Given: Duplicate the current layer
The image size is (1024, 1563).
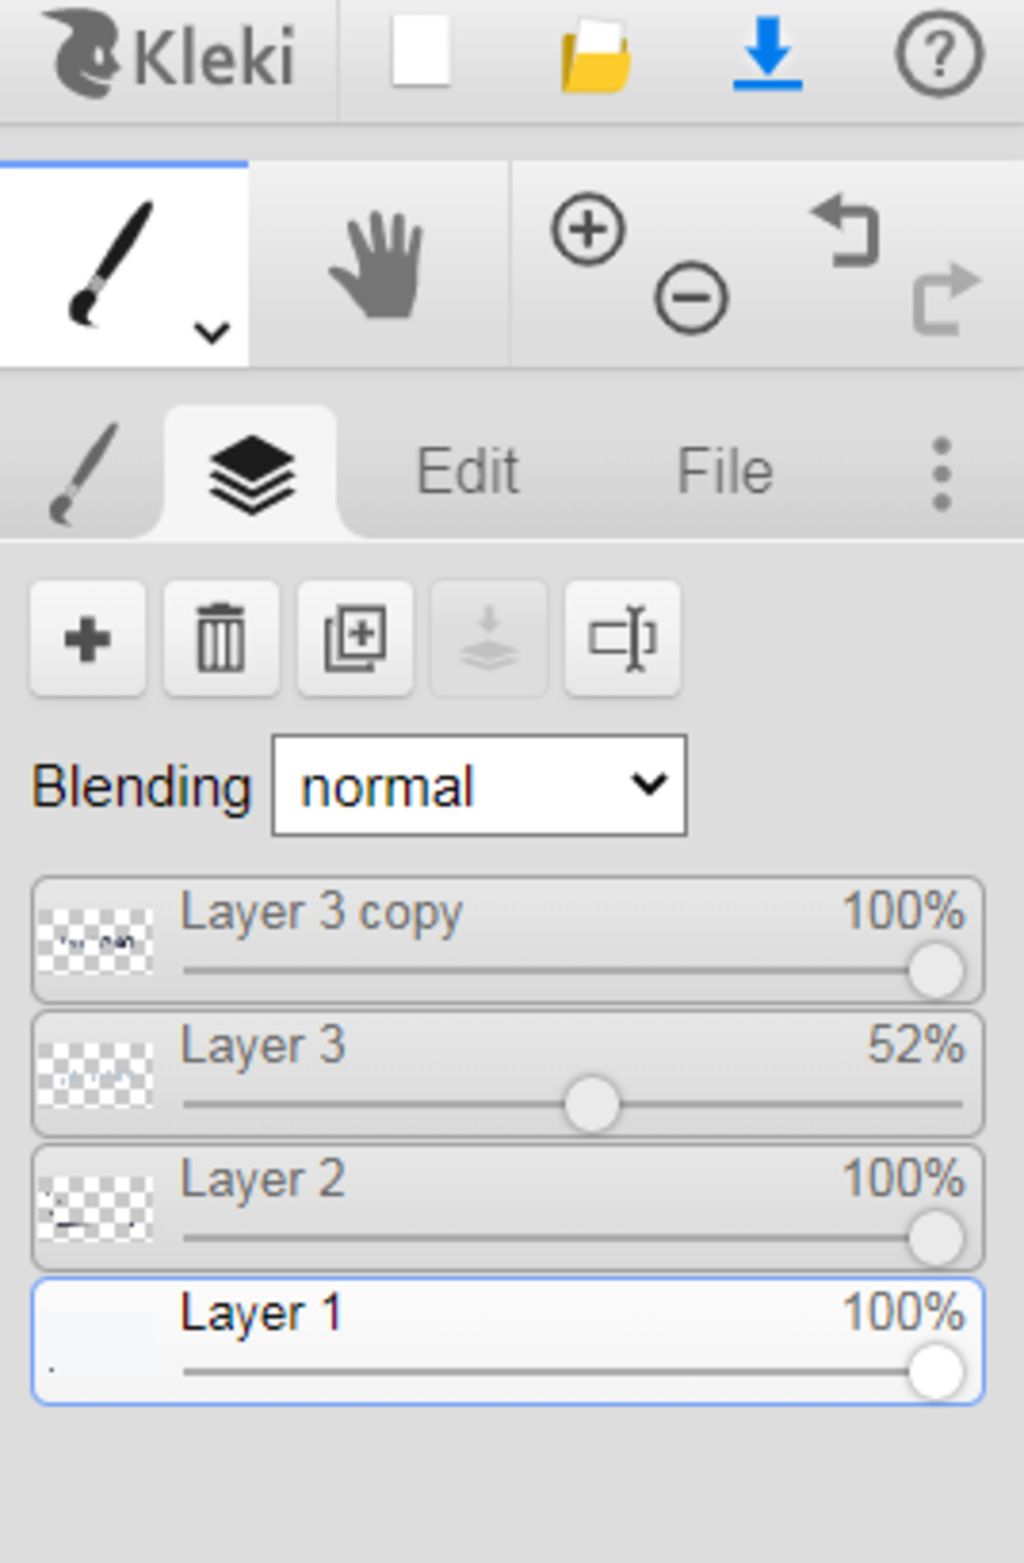Looking at the screenshot, I should [355, 638].
